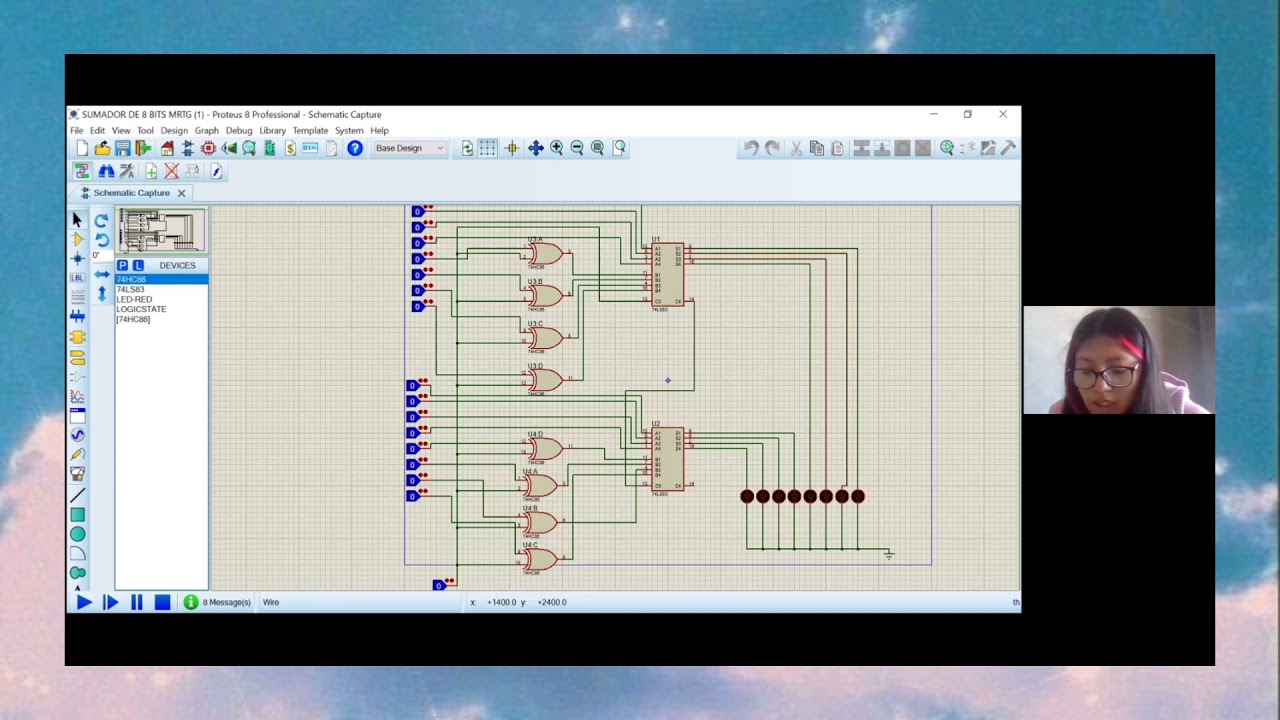1280x720 pixels.
Task: Select the 2D Graphics Line tool
Action: [77, 495]
